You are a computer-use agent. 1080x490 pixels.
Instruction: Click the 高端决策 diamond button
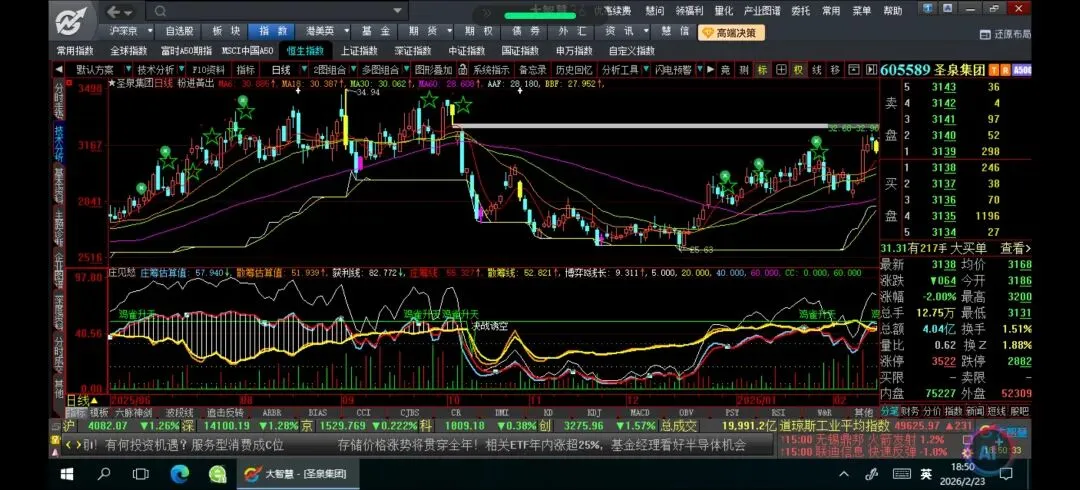[x=731, y=32]
